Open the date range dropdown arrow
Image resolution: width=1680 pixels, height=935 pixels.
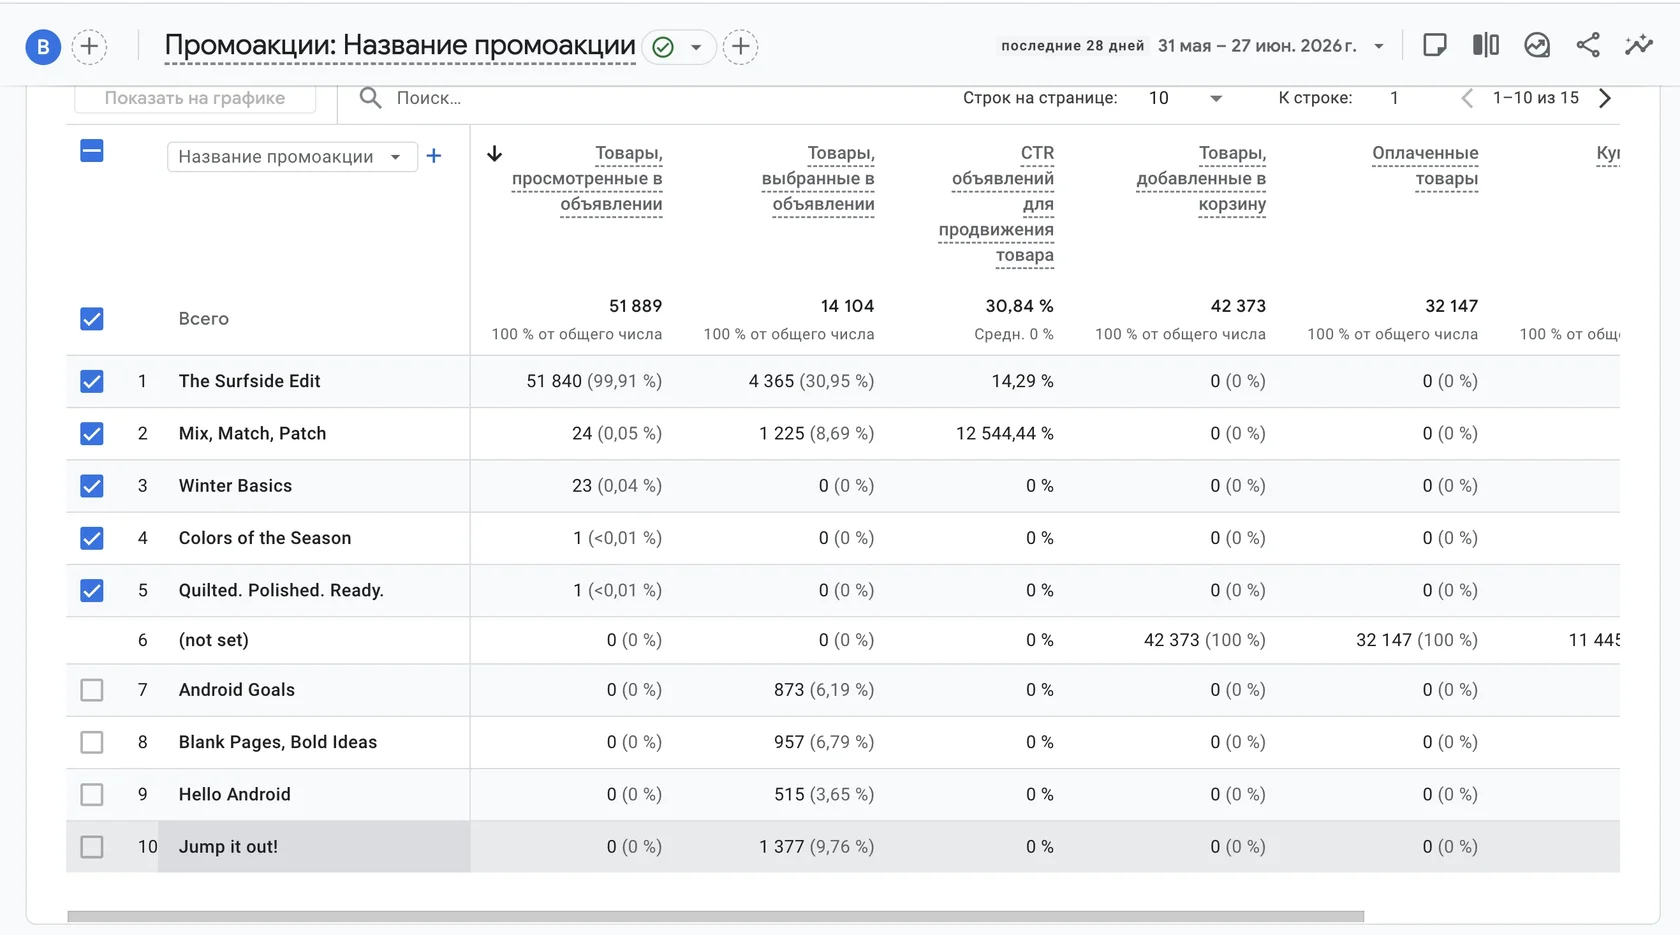click(1379, 46)
